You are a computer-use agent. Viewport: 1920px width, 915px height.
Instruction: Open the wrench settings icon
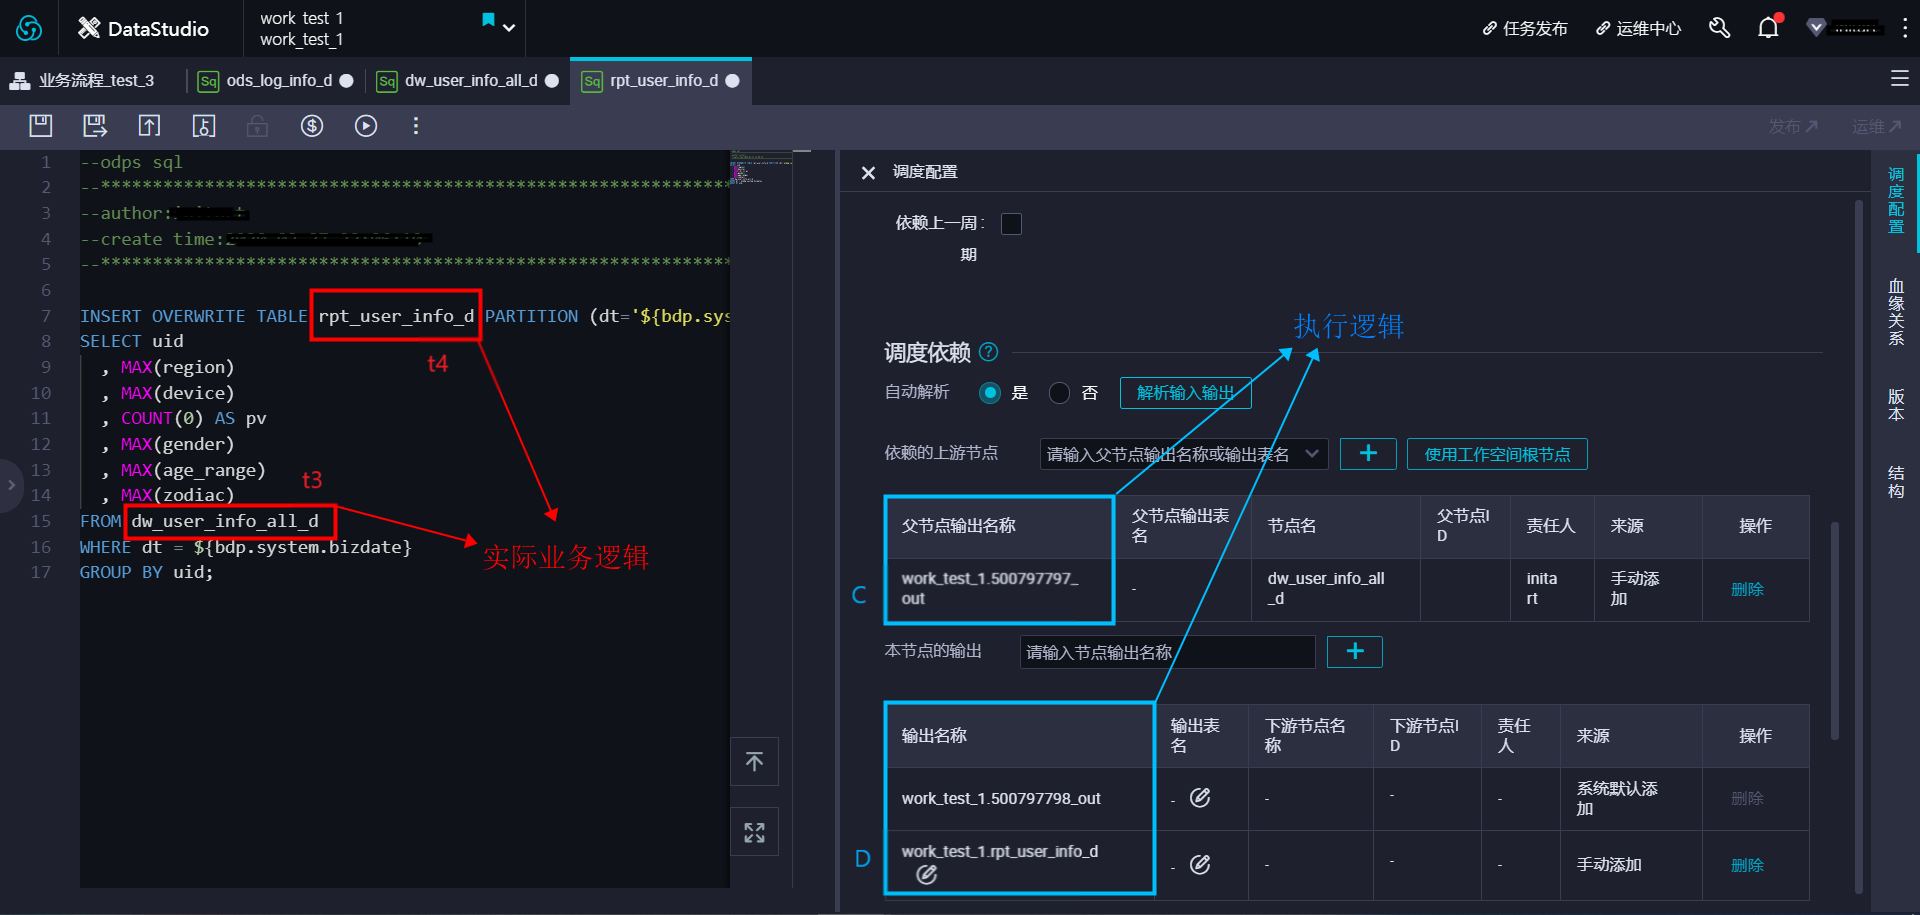pos(1719,28)
